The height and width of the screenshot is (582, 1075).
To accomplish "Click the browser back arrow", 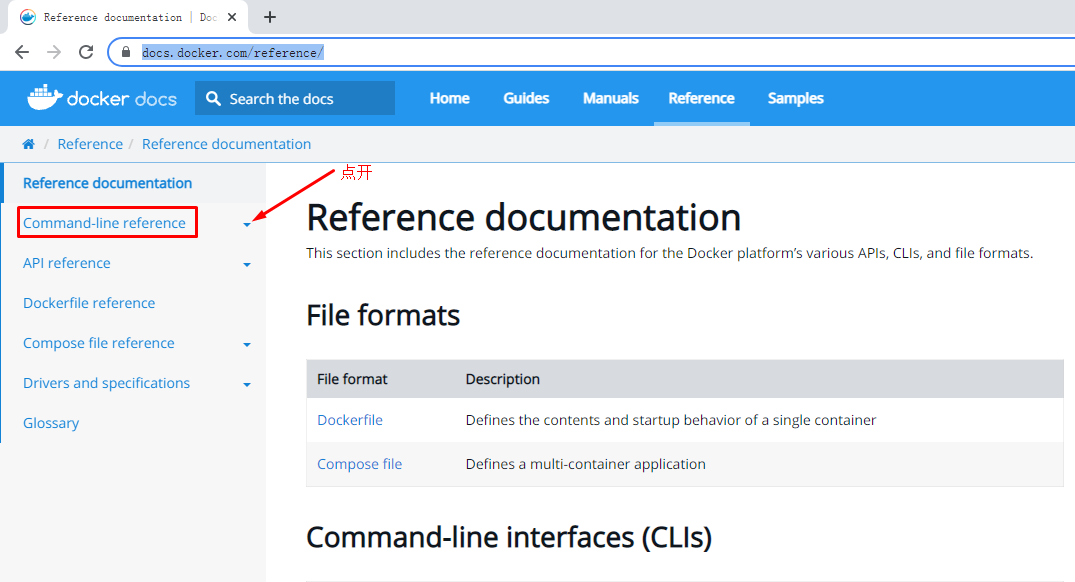I will coord(22,52).
